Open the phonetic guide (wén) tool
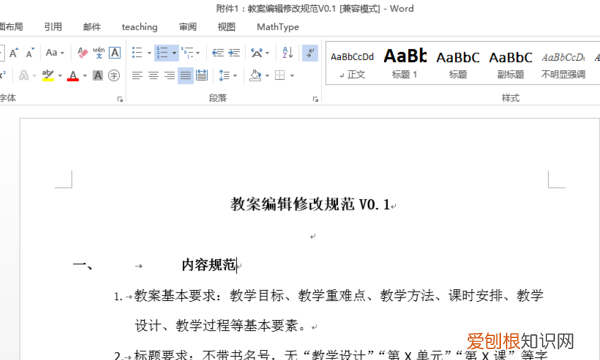Viewport: 600px width, 360px height. point(99,53)
